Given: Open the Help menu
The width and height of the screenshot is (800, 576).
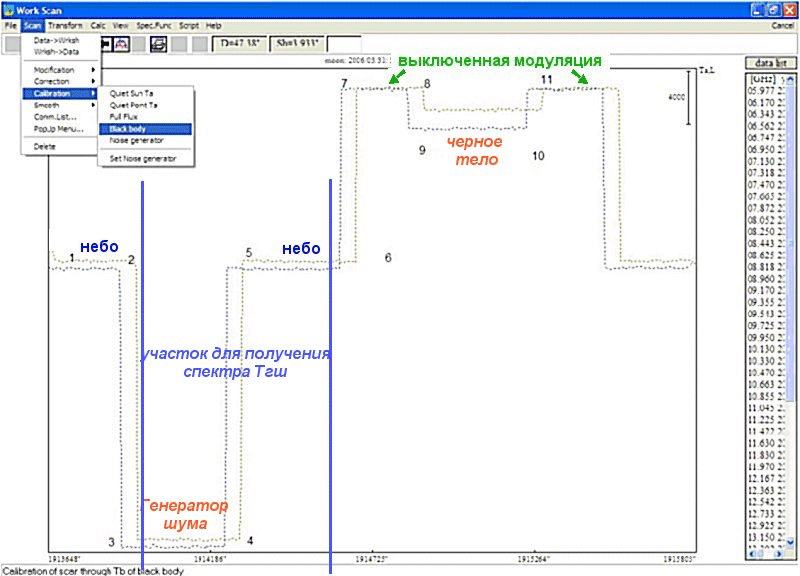Looking at the screenshot, I should 213,26.
